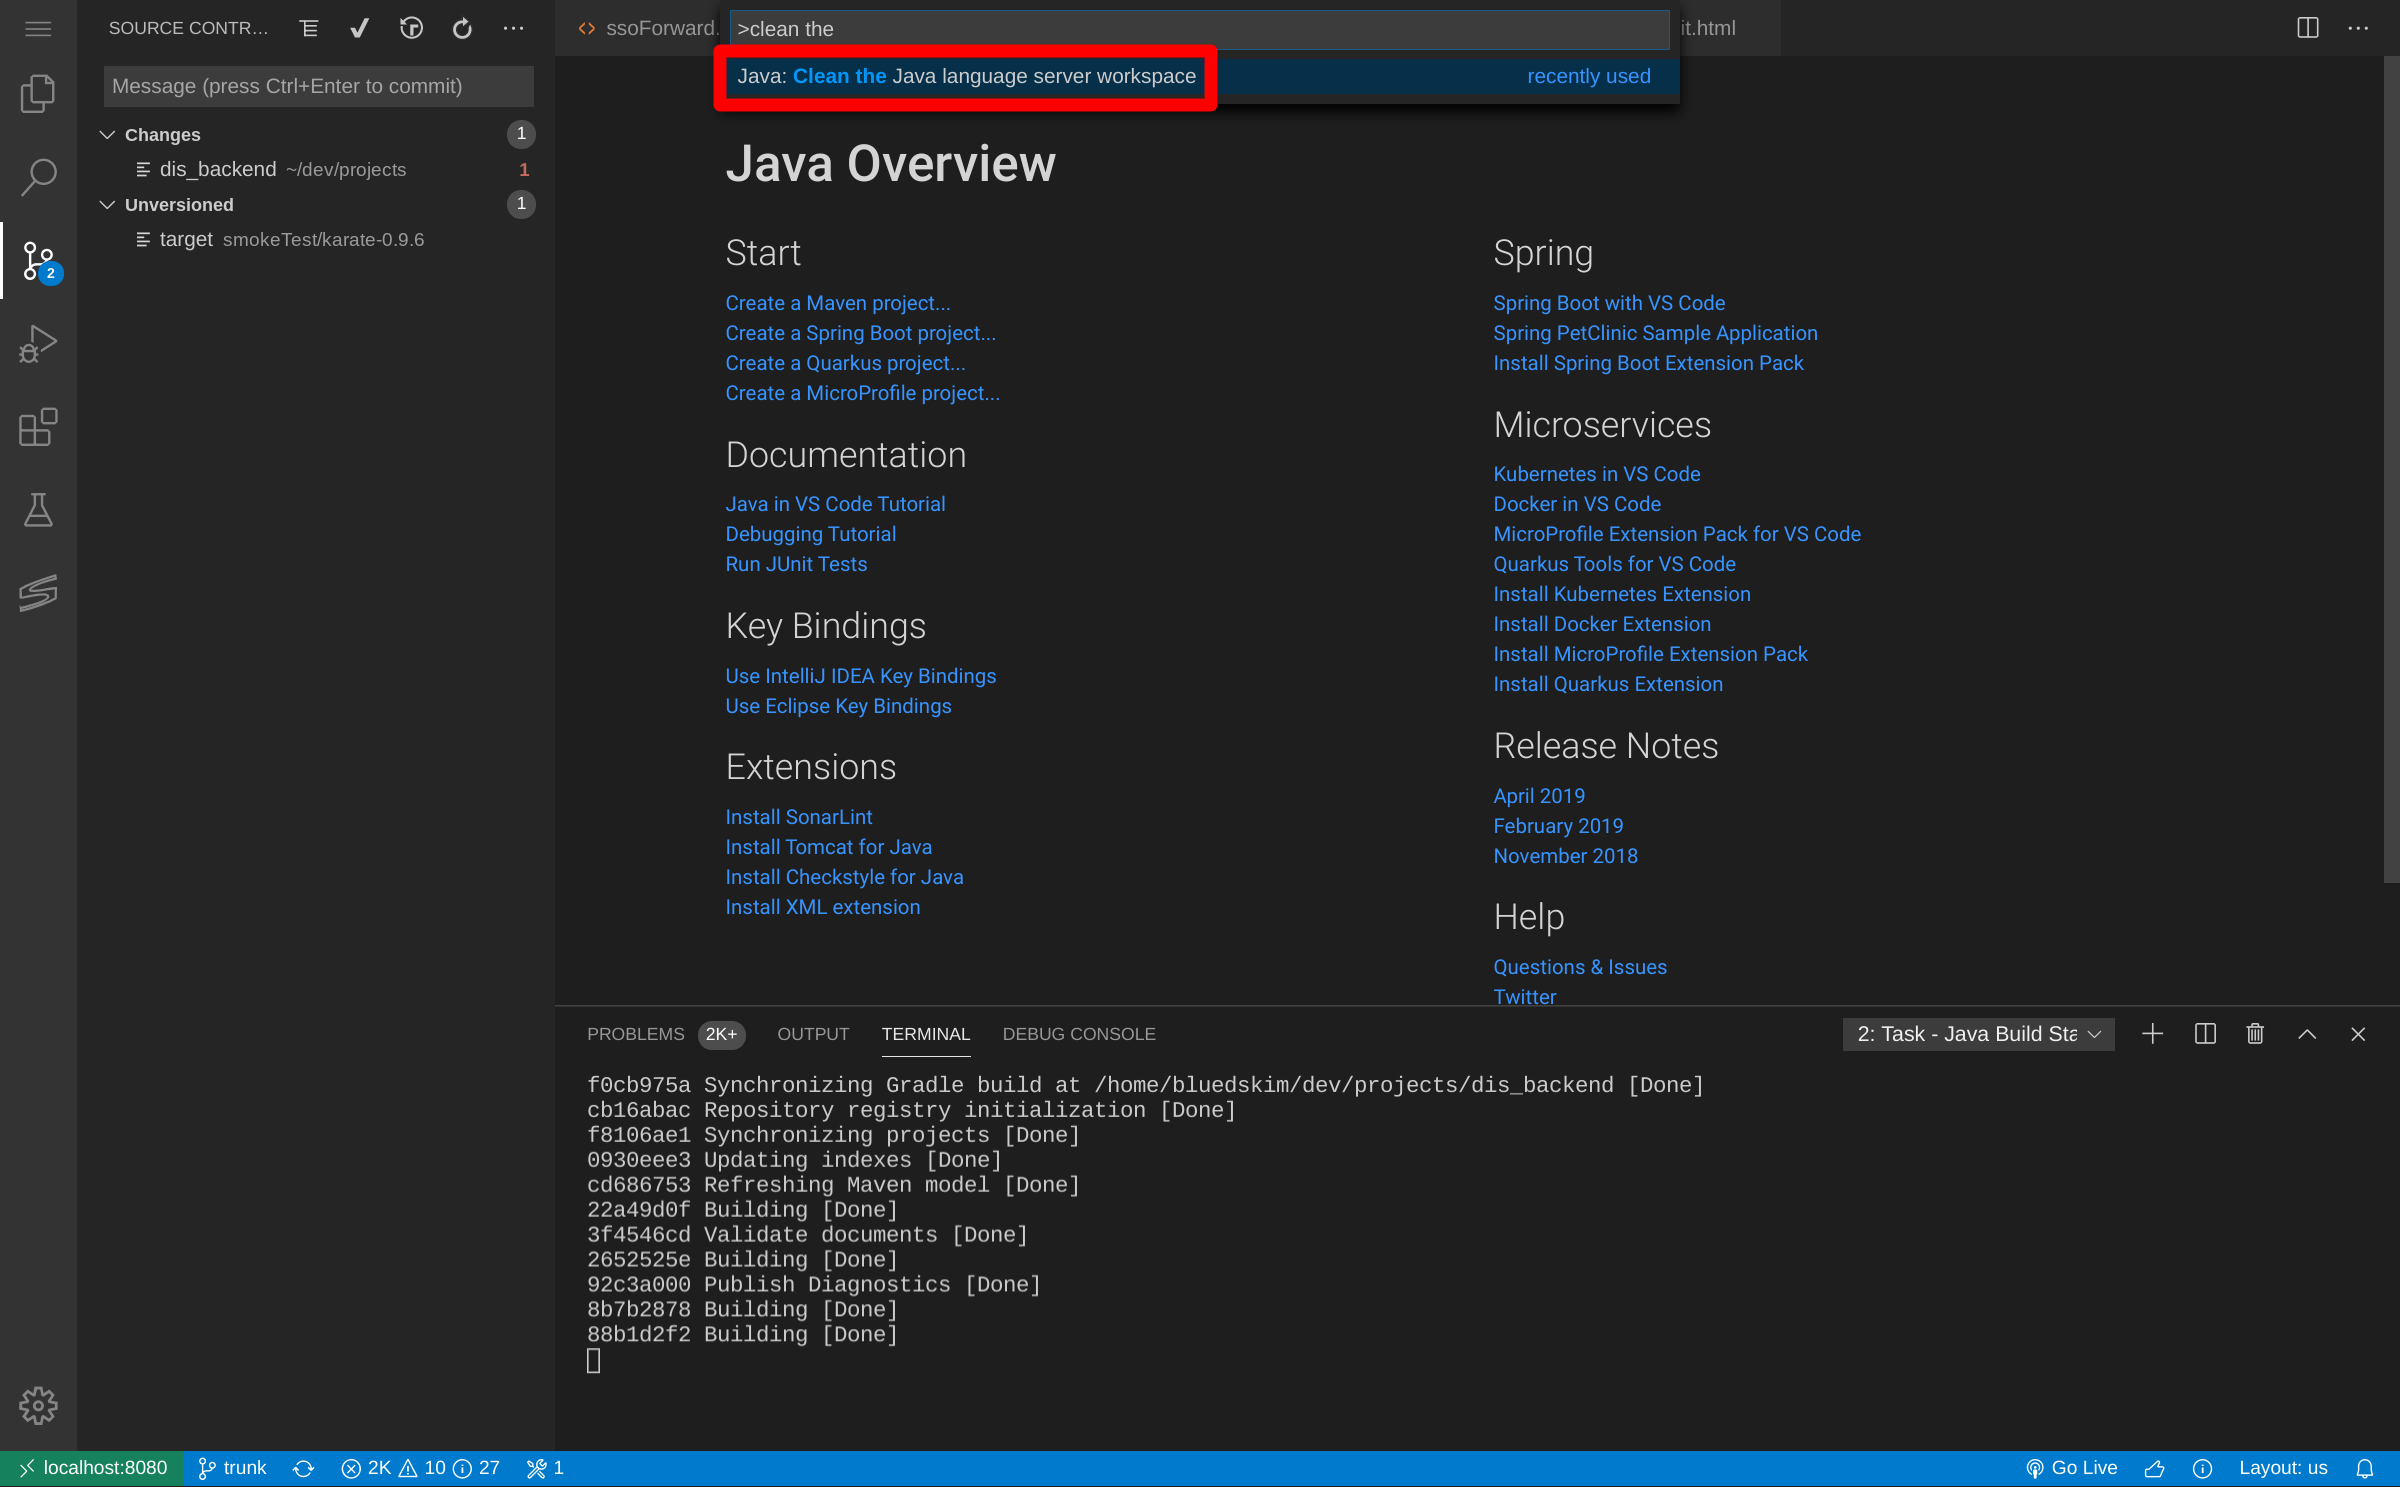Create a new terminal with plus icon

2153,1034
